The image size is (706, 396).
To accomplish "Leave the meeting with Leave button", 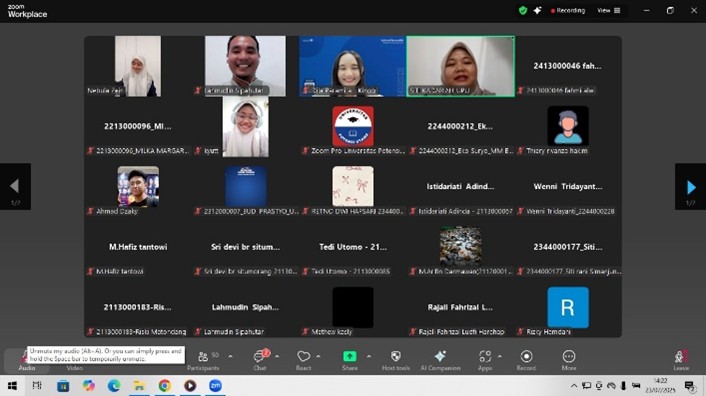I will [681, 360].
